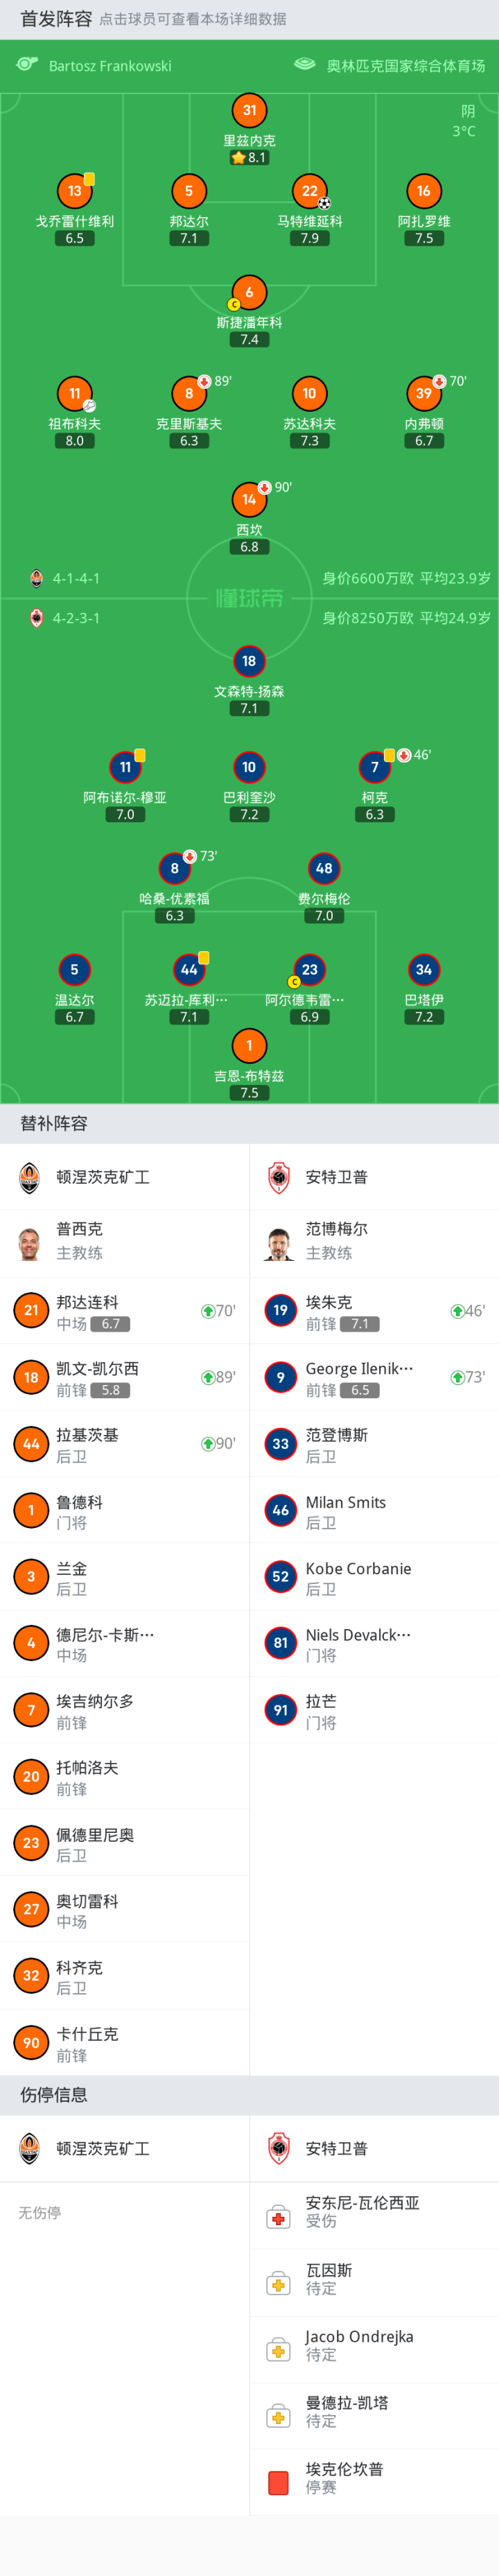Click the Antwerp logo beside 4-2-3-1
The image size is (499, 2576).
point(37,618)
